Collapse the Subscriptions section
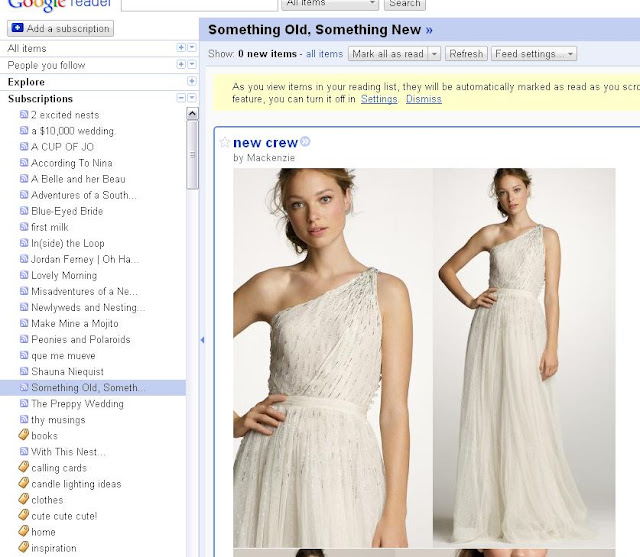 pyautogui.click(x=181, y=98)
